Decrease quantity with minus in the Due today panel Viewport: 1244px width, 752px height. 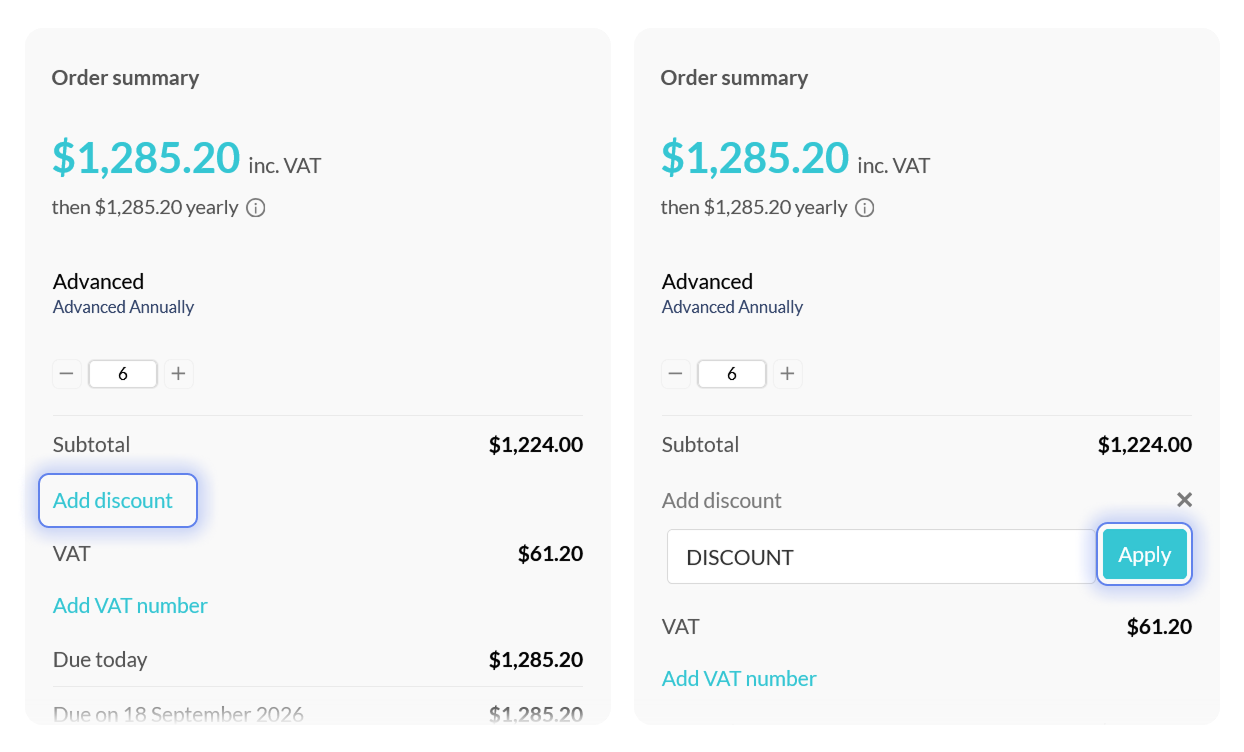pos(67,374)
